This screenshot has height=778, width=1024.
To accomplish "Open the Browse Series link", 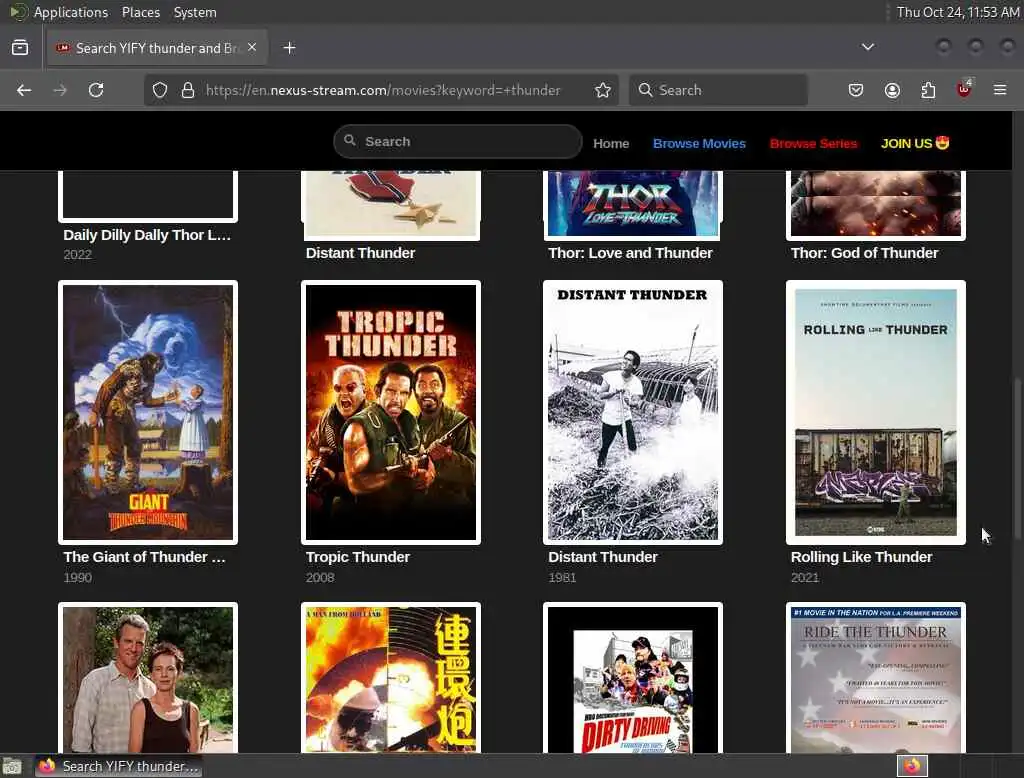I will [x=813, y=143].
